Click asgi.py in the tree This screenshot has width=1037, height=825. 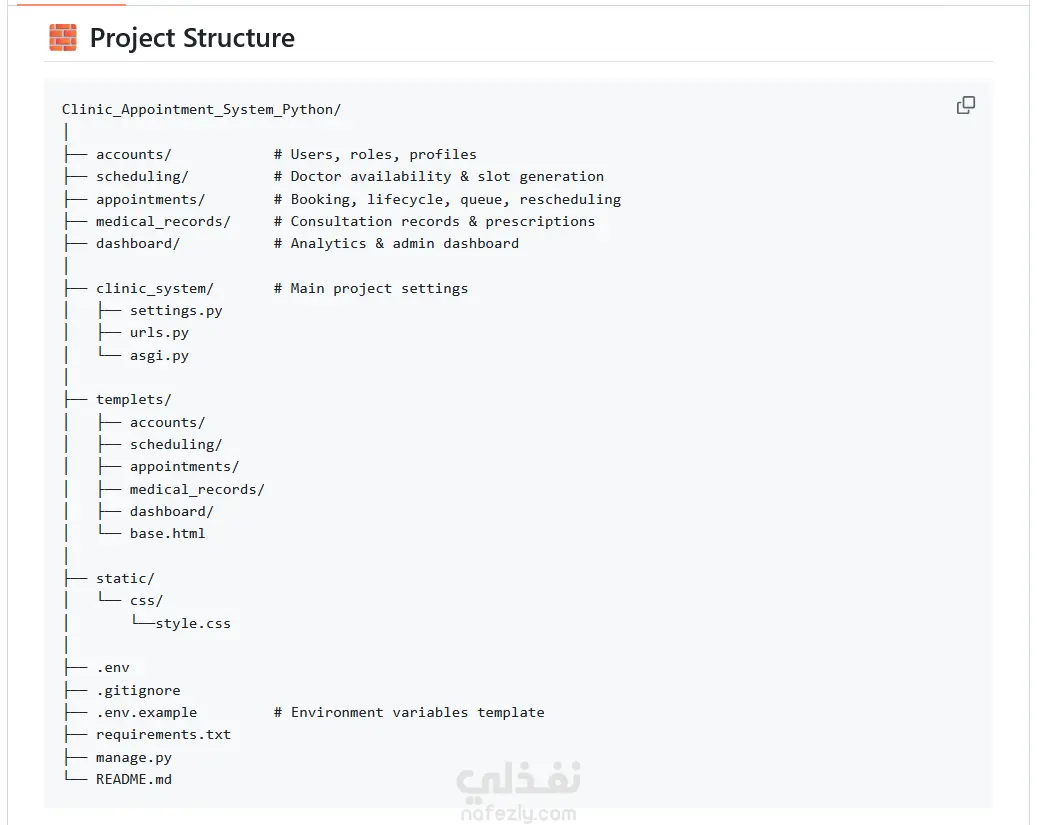[159, 355]
